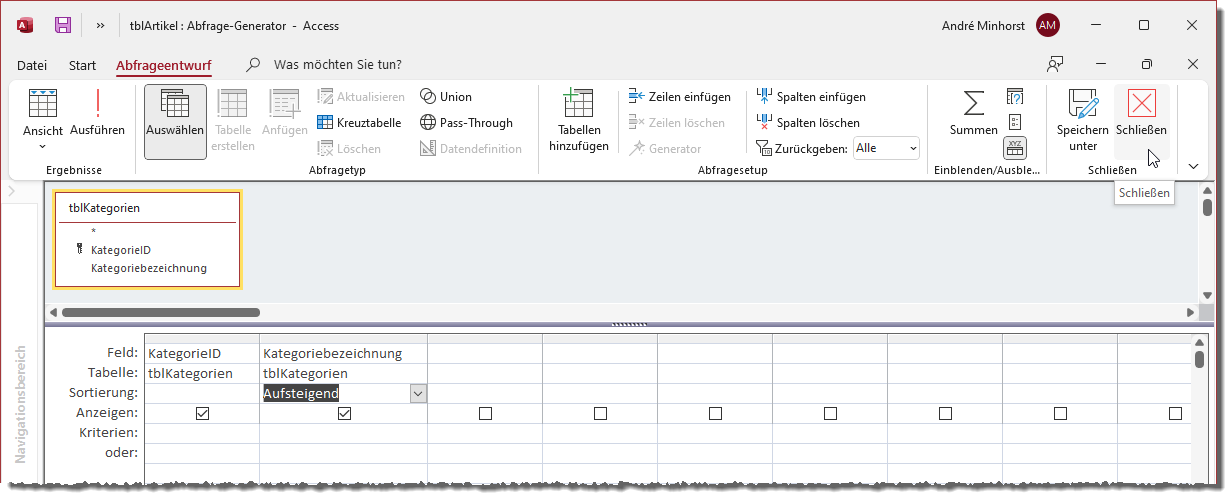Click the Kriterien cell under KategorieID
1232x502 pixels.
[201, 433]
